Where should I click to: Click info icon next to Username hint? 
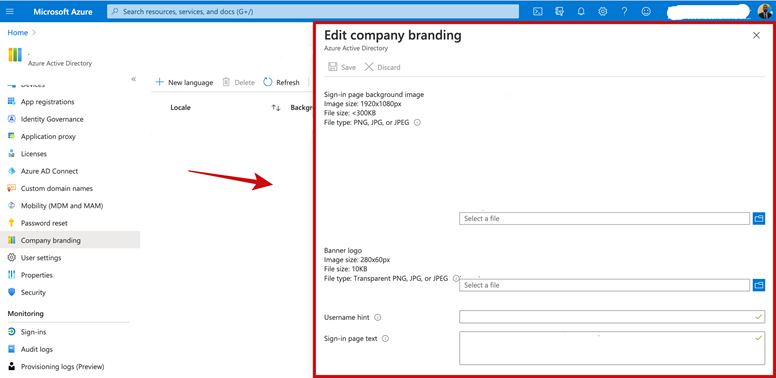(x=378, y=318)
